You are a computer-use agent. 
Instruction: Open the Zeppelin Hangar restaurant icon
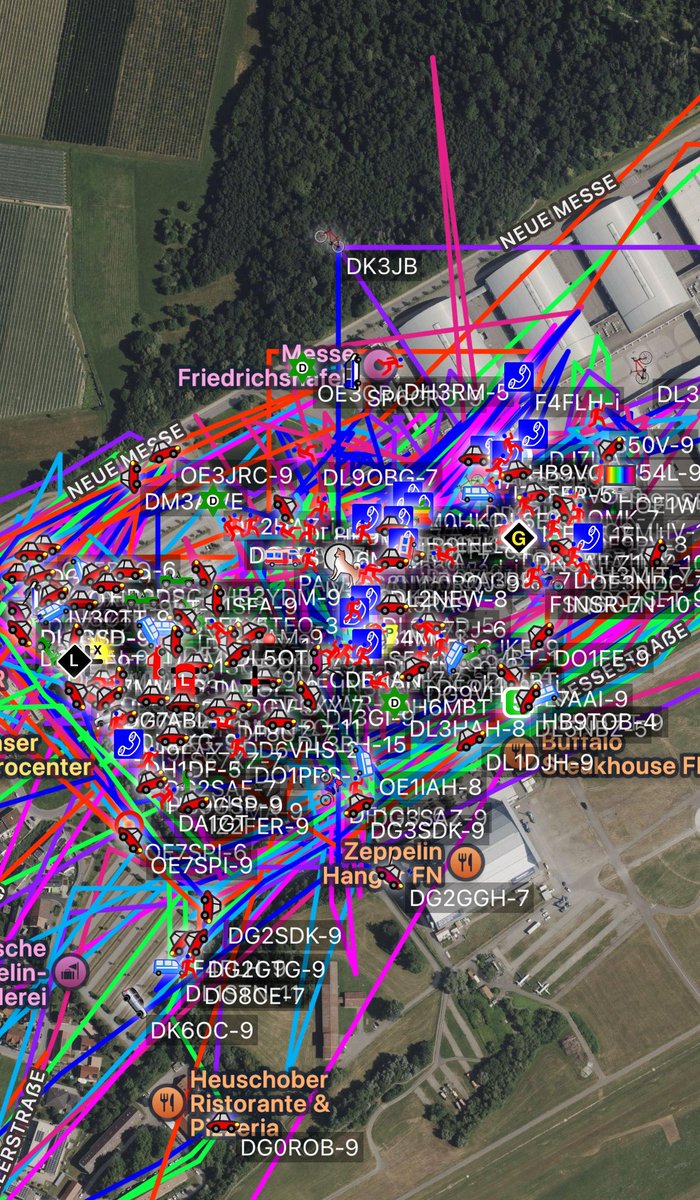coord(467,862)
